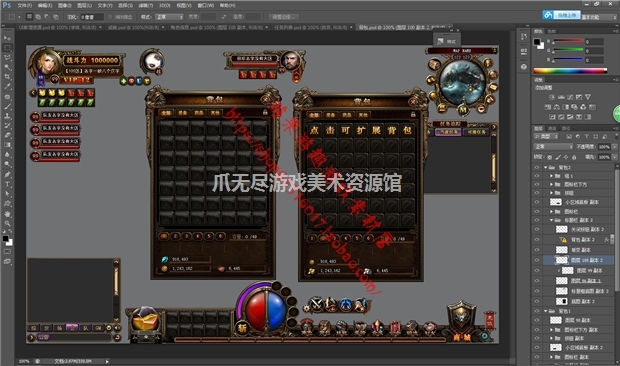The height and width of the screenshot is (366, 620).
Task: Switch to the 色板 (Swatches) panel tab
Action: 552,31
